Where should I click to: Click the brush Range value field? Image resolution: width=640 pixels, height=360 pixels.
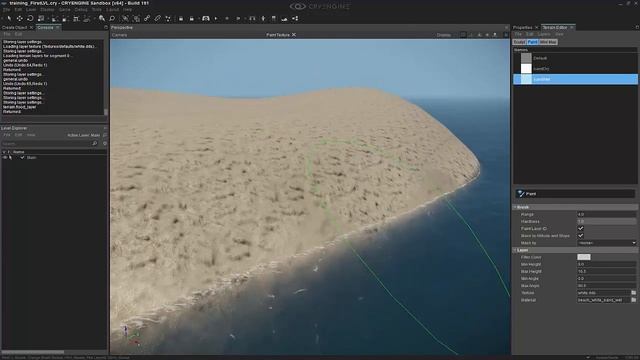click(607, 214)
